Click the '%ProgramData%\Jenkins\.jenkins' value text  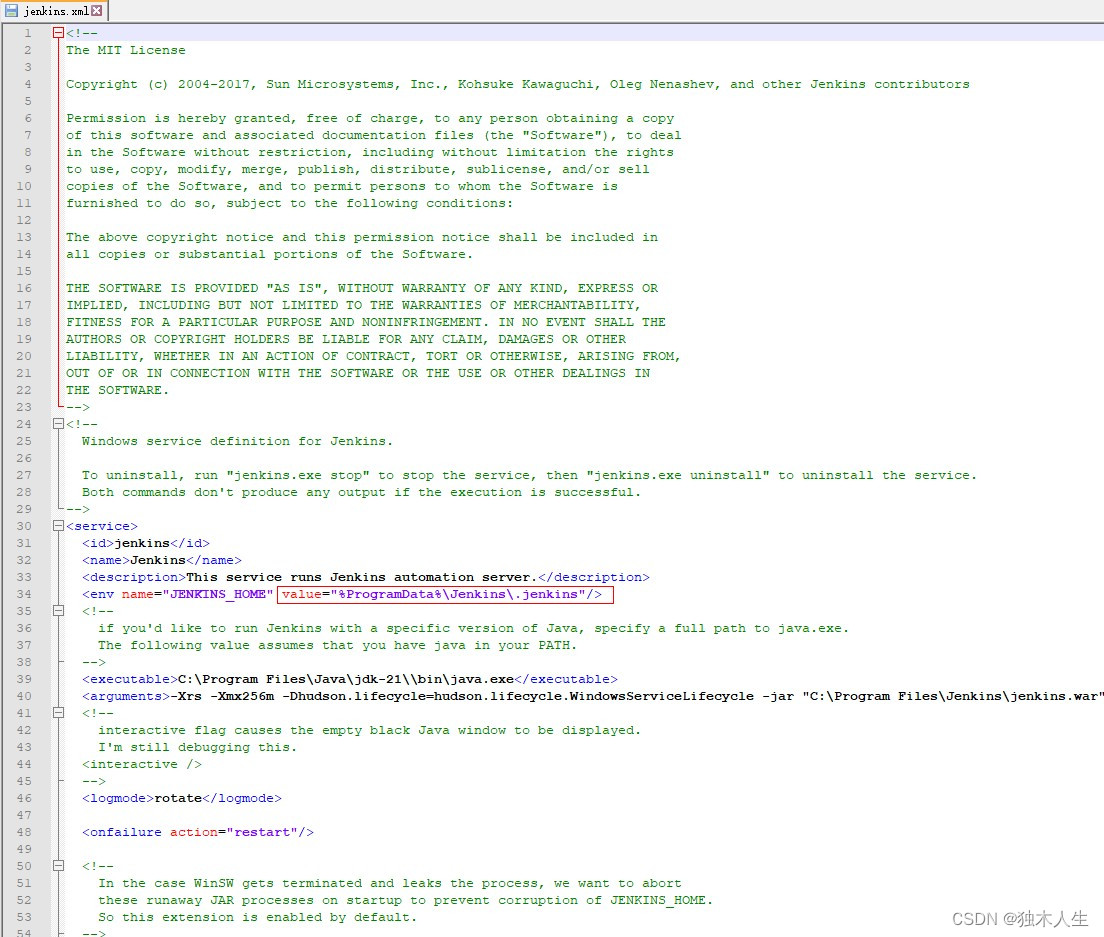461,594
